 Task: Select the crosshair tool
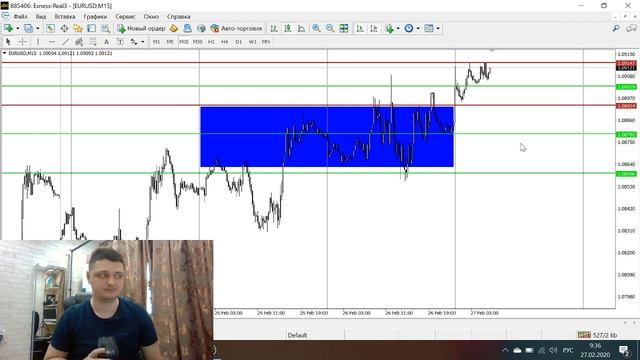(22, 42)
